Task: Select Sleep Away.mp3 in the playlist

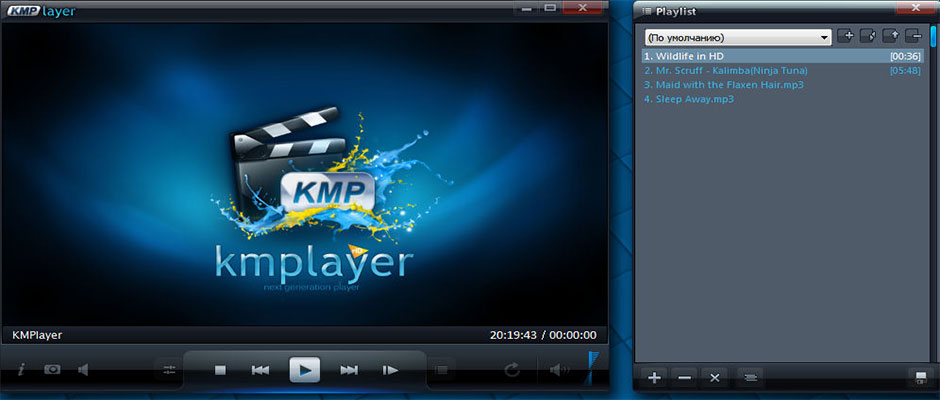Action: coord(782,99)
